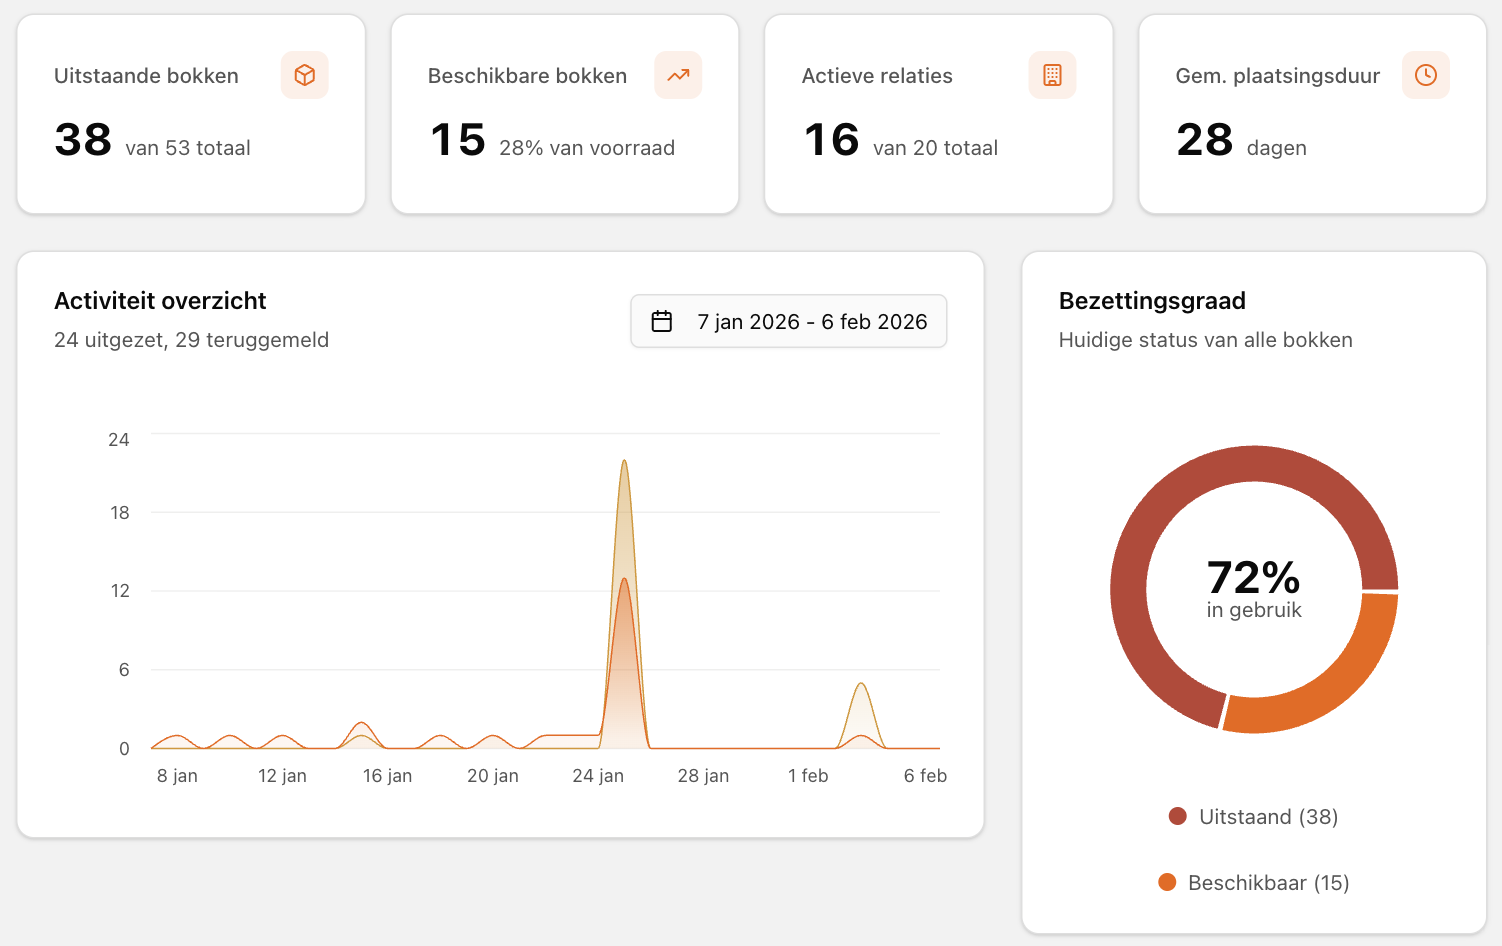
Task: Click the Activiteit overzicht heading
Action: pyautogui.click(x=160, y=301)
